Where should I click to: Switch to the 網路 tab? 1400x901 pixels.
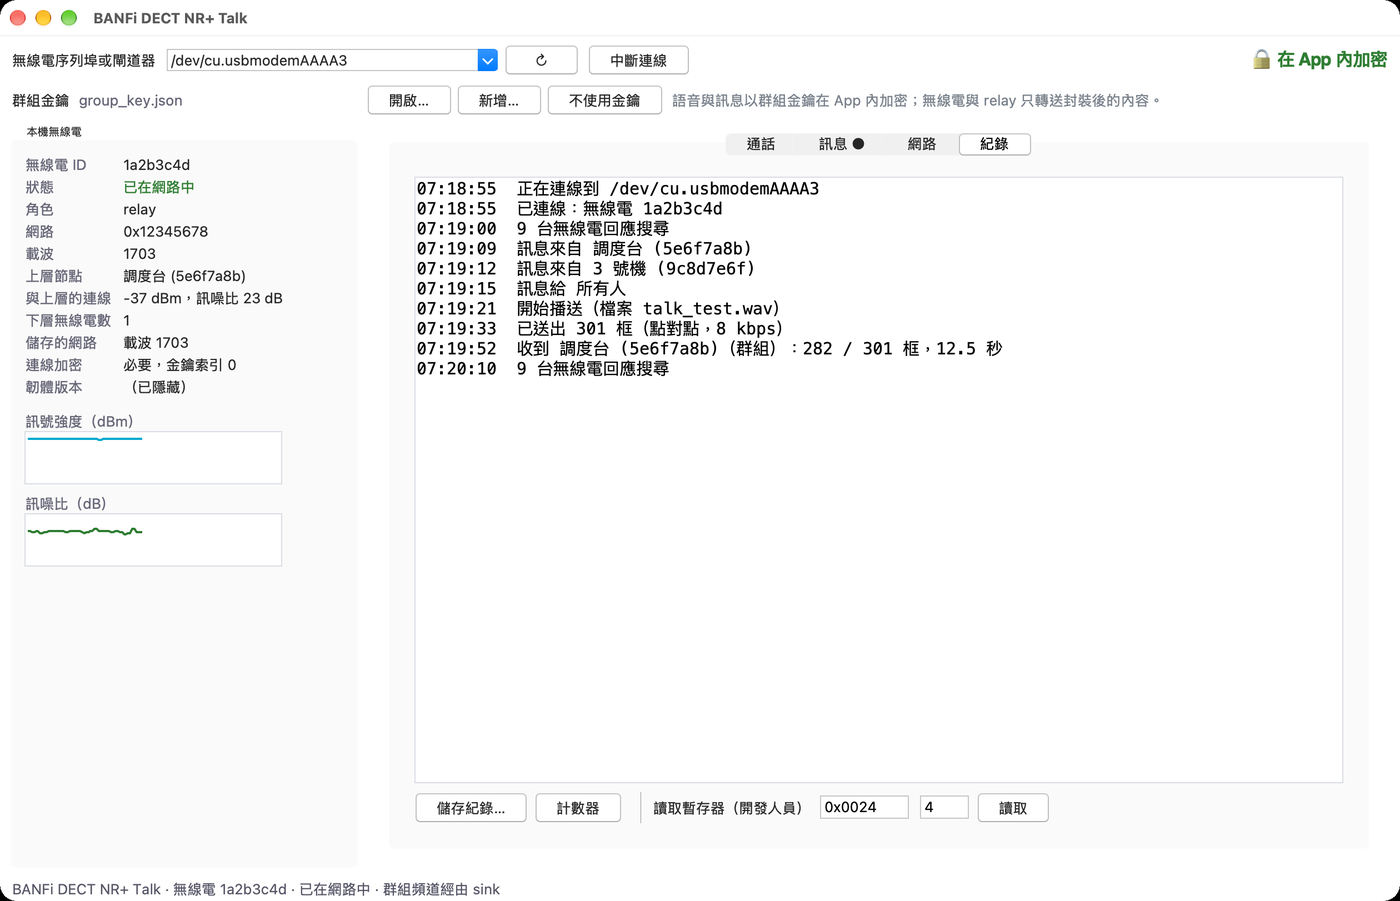922,144
